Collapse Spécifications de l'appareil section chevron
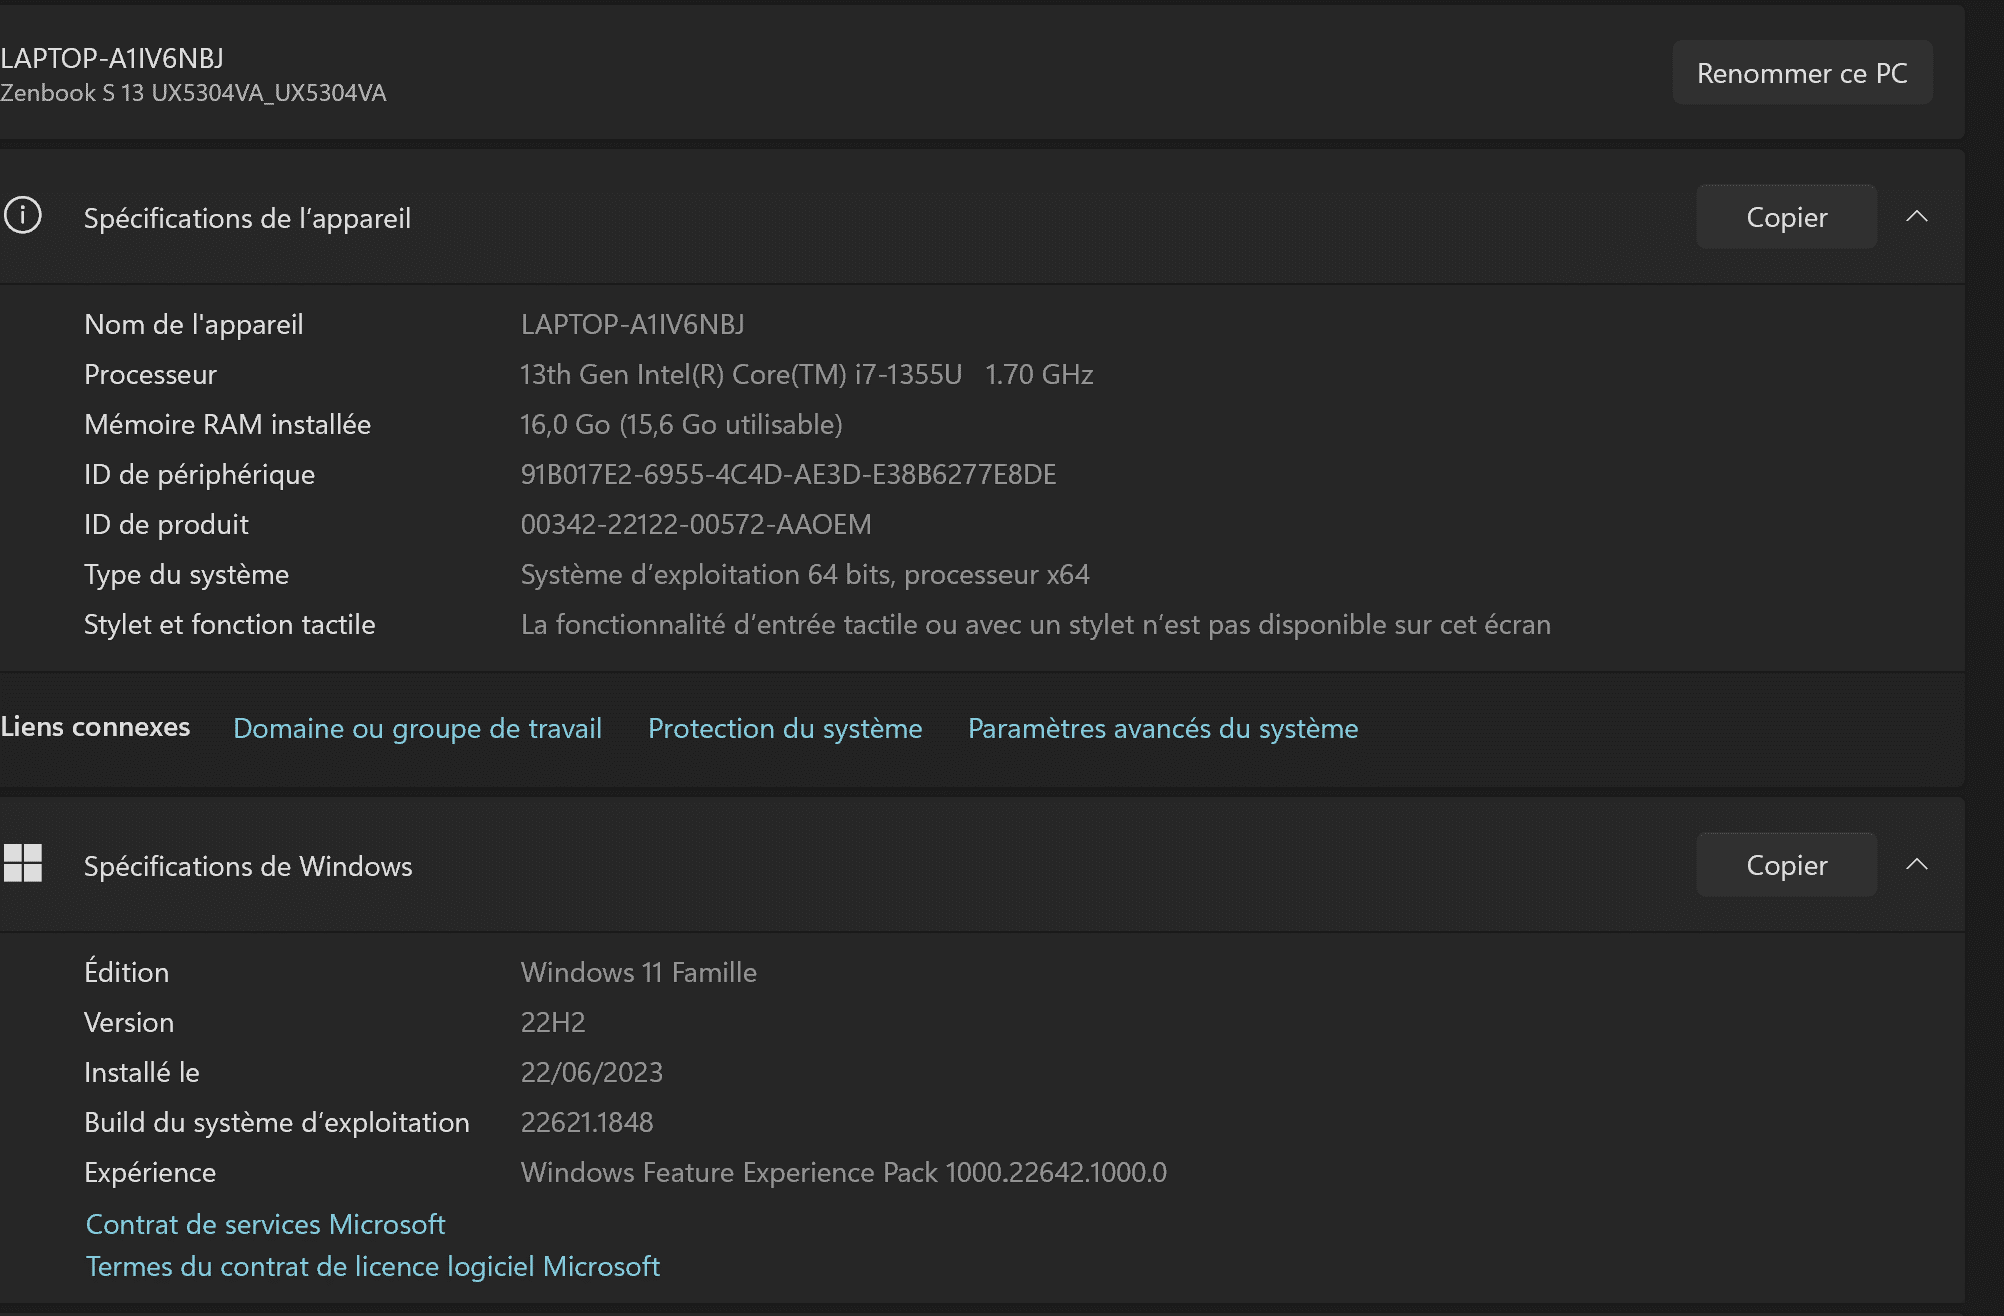 (x=1916, y=217)
